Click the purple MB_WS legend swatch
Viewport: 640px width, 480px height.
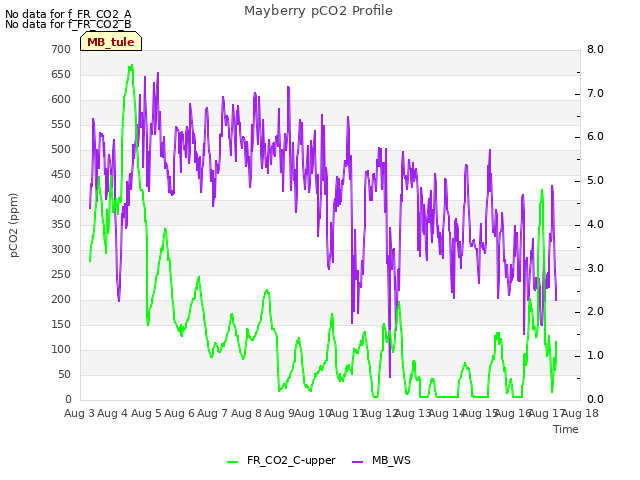click(x=358, y=462)
